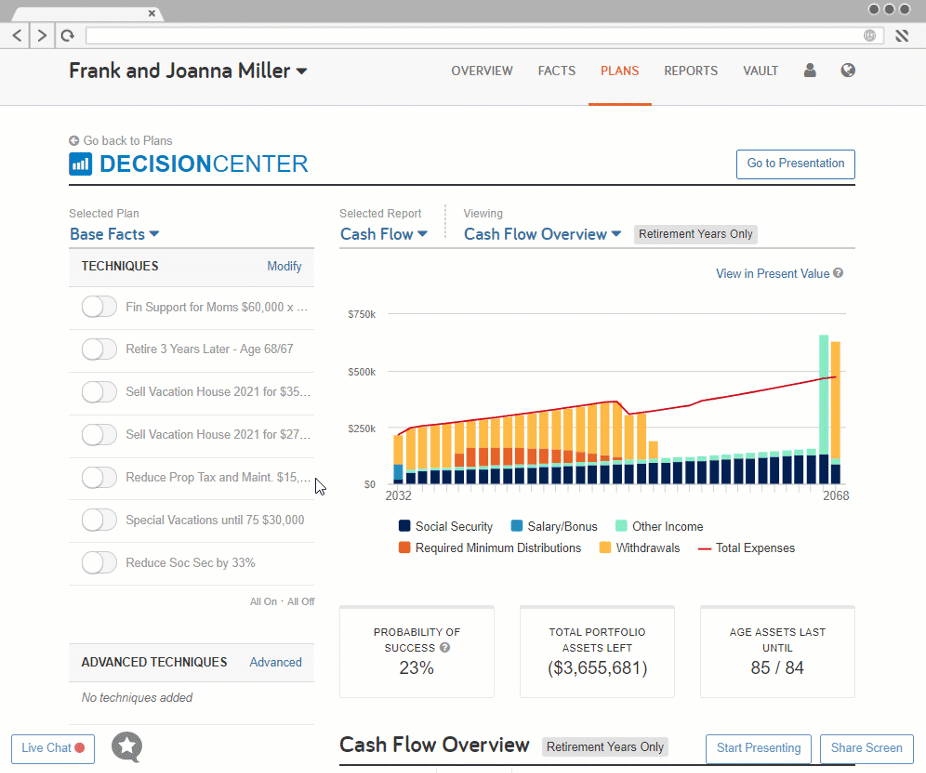Click help icon next to Present Value
Viewport: 926px width, 773px height.
tap(838, 273)
